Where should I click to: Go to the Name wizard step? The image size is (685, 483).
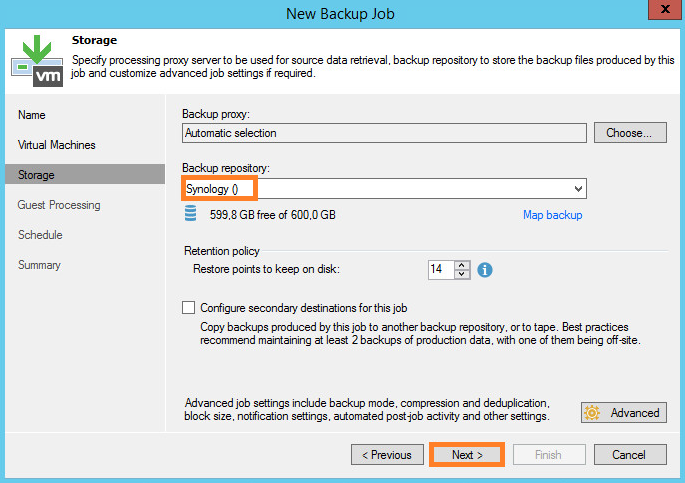(x=31, y=115)
